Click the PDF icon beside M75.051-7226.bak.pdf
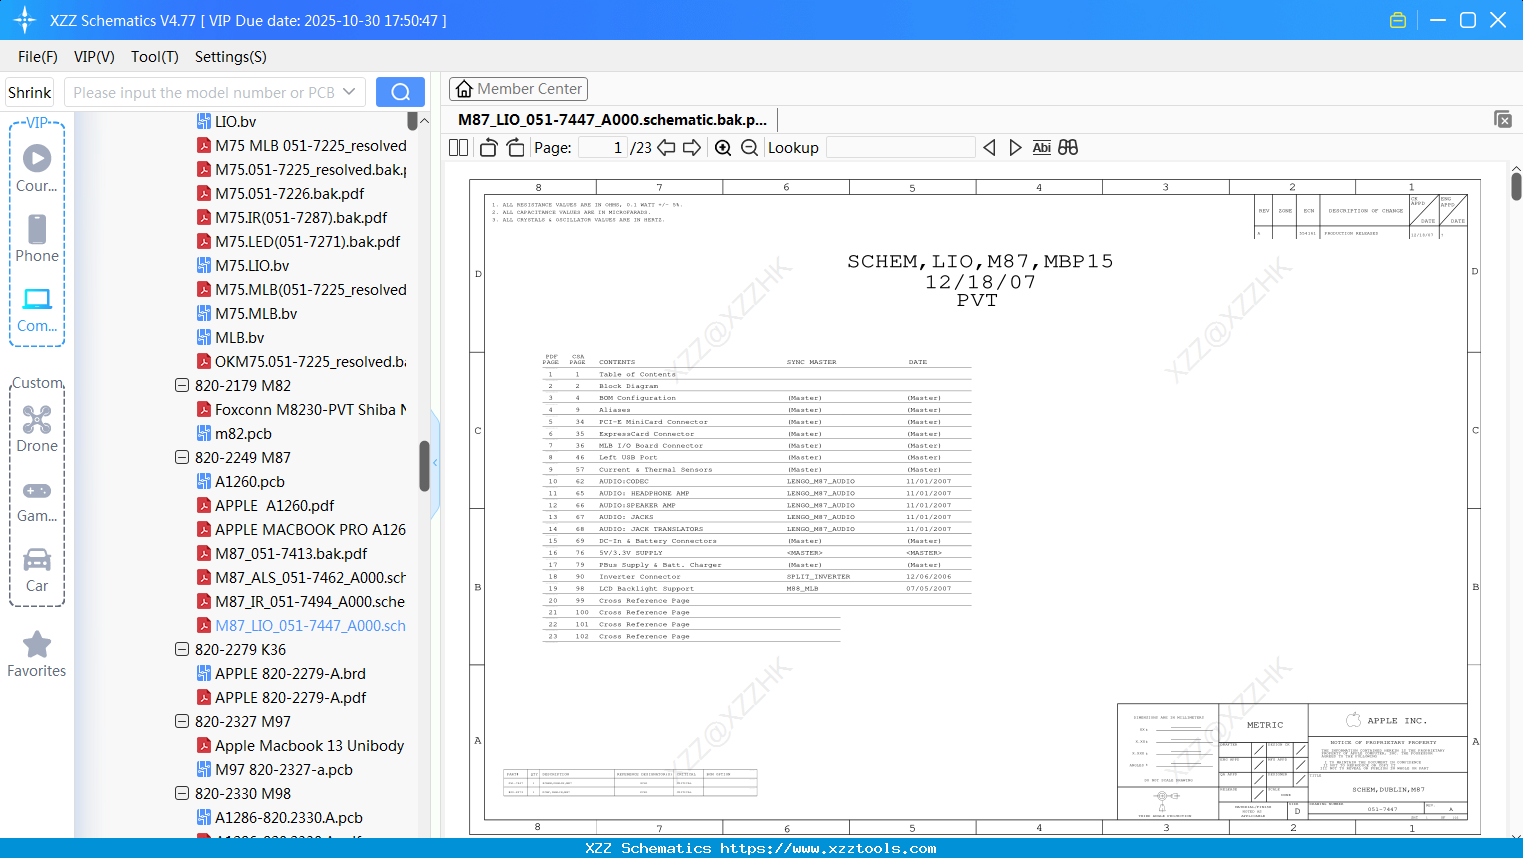Viewport: 1523px width, 858px height. (203, 194)
